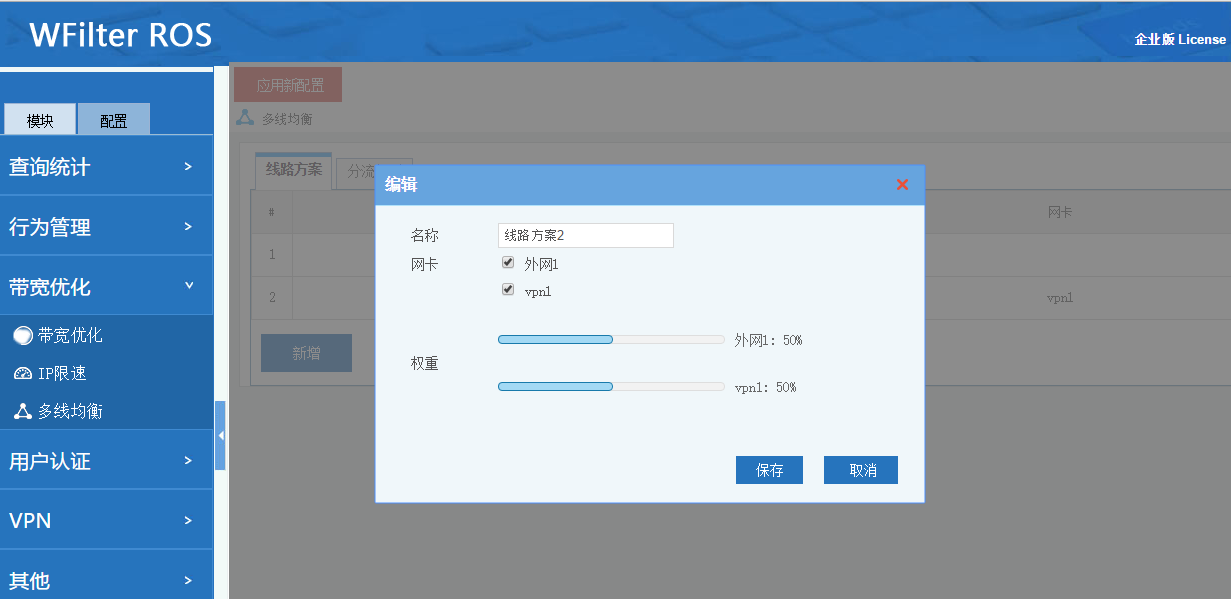Switch to the 配置 tab
Viewport: 1231px width, 599px height.
(x=113, y=121)
